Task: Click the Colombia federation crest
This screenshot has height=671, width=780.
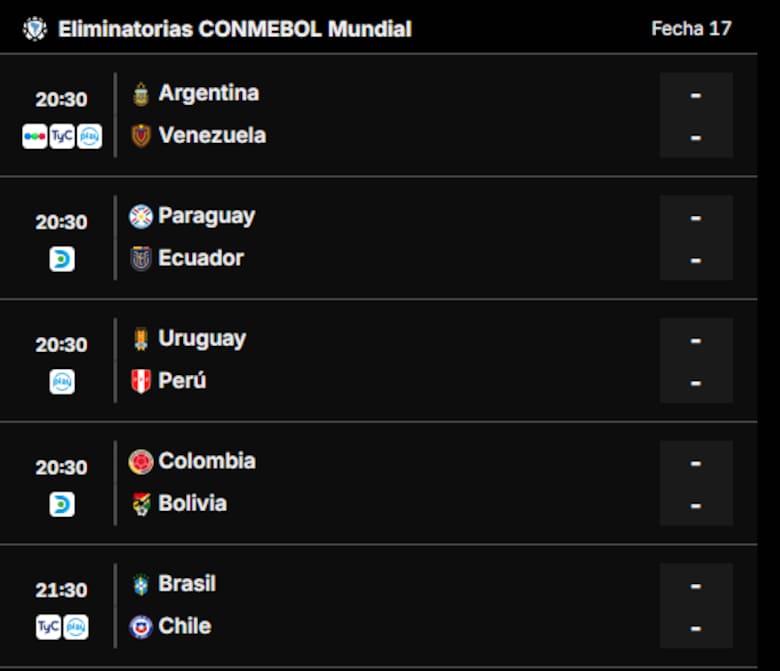Action: coord(141,462)
